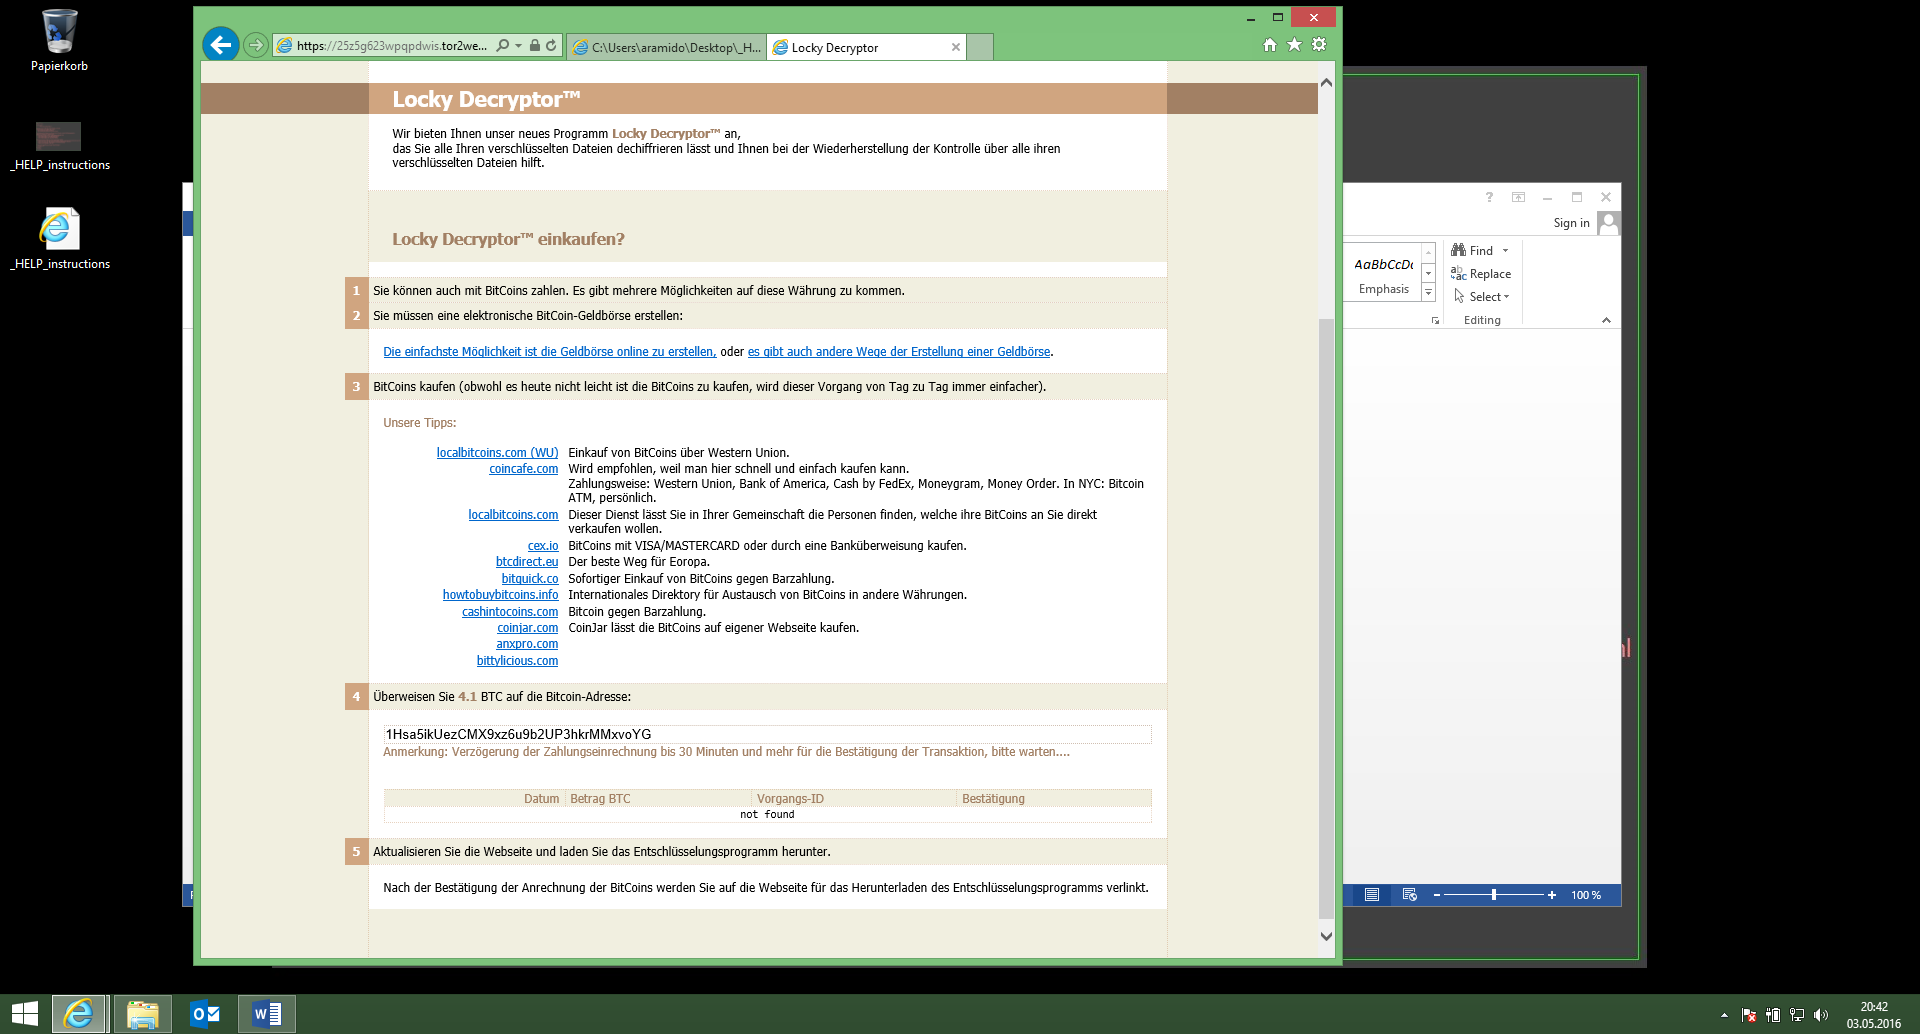Viewport: 1920px width, 1034px height.
Task: Click the Bitcoin address text field
Action: 767,734
